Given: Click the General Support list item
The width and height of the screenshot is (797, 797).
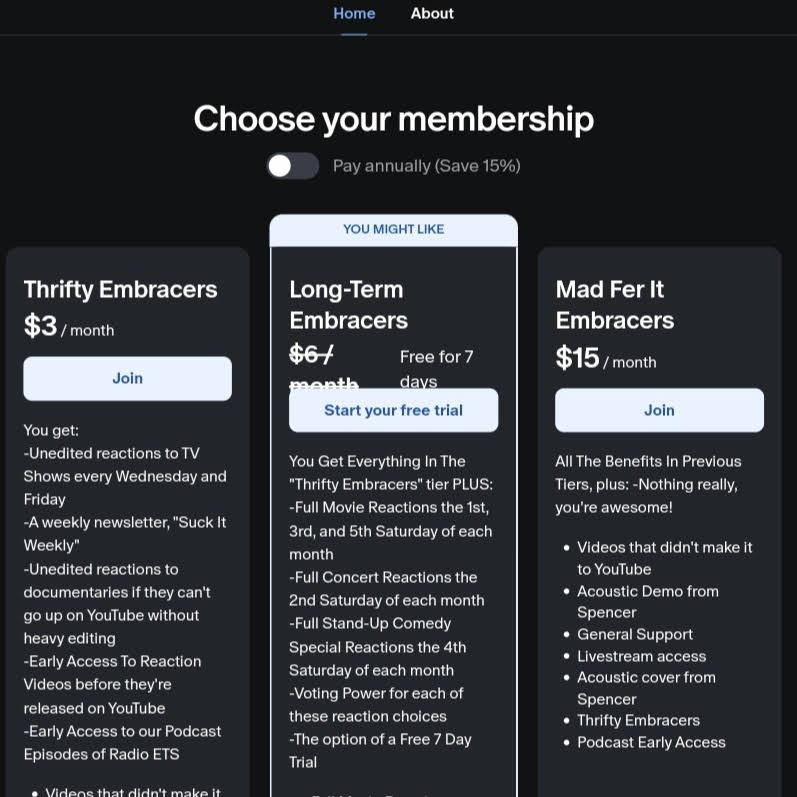Looking at the screenshot, I should (x=634, y=634).
